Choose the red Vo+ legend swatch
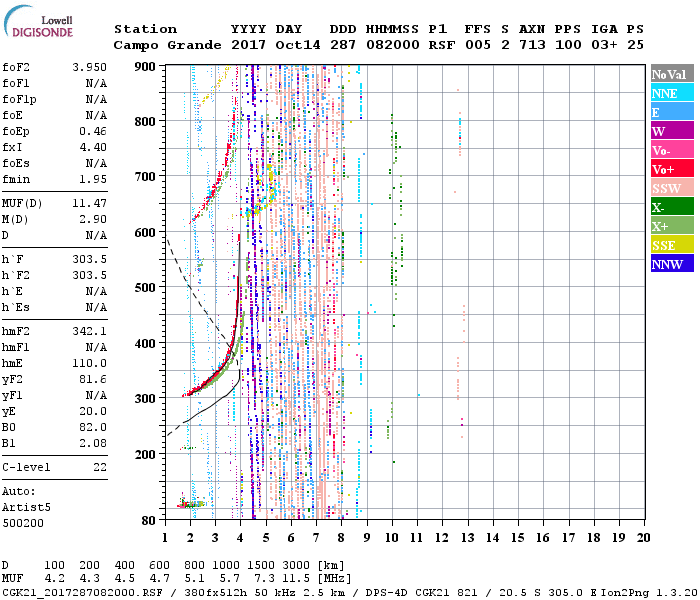The height and width of the screenshot is (600, 700). (x=670, y=170)
